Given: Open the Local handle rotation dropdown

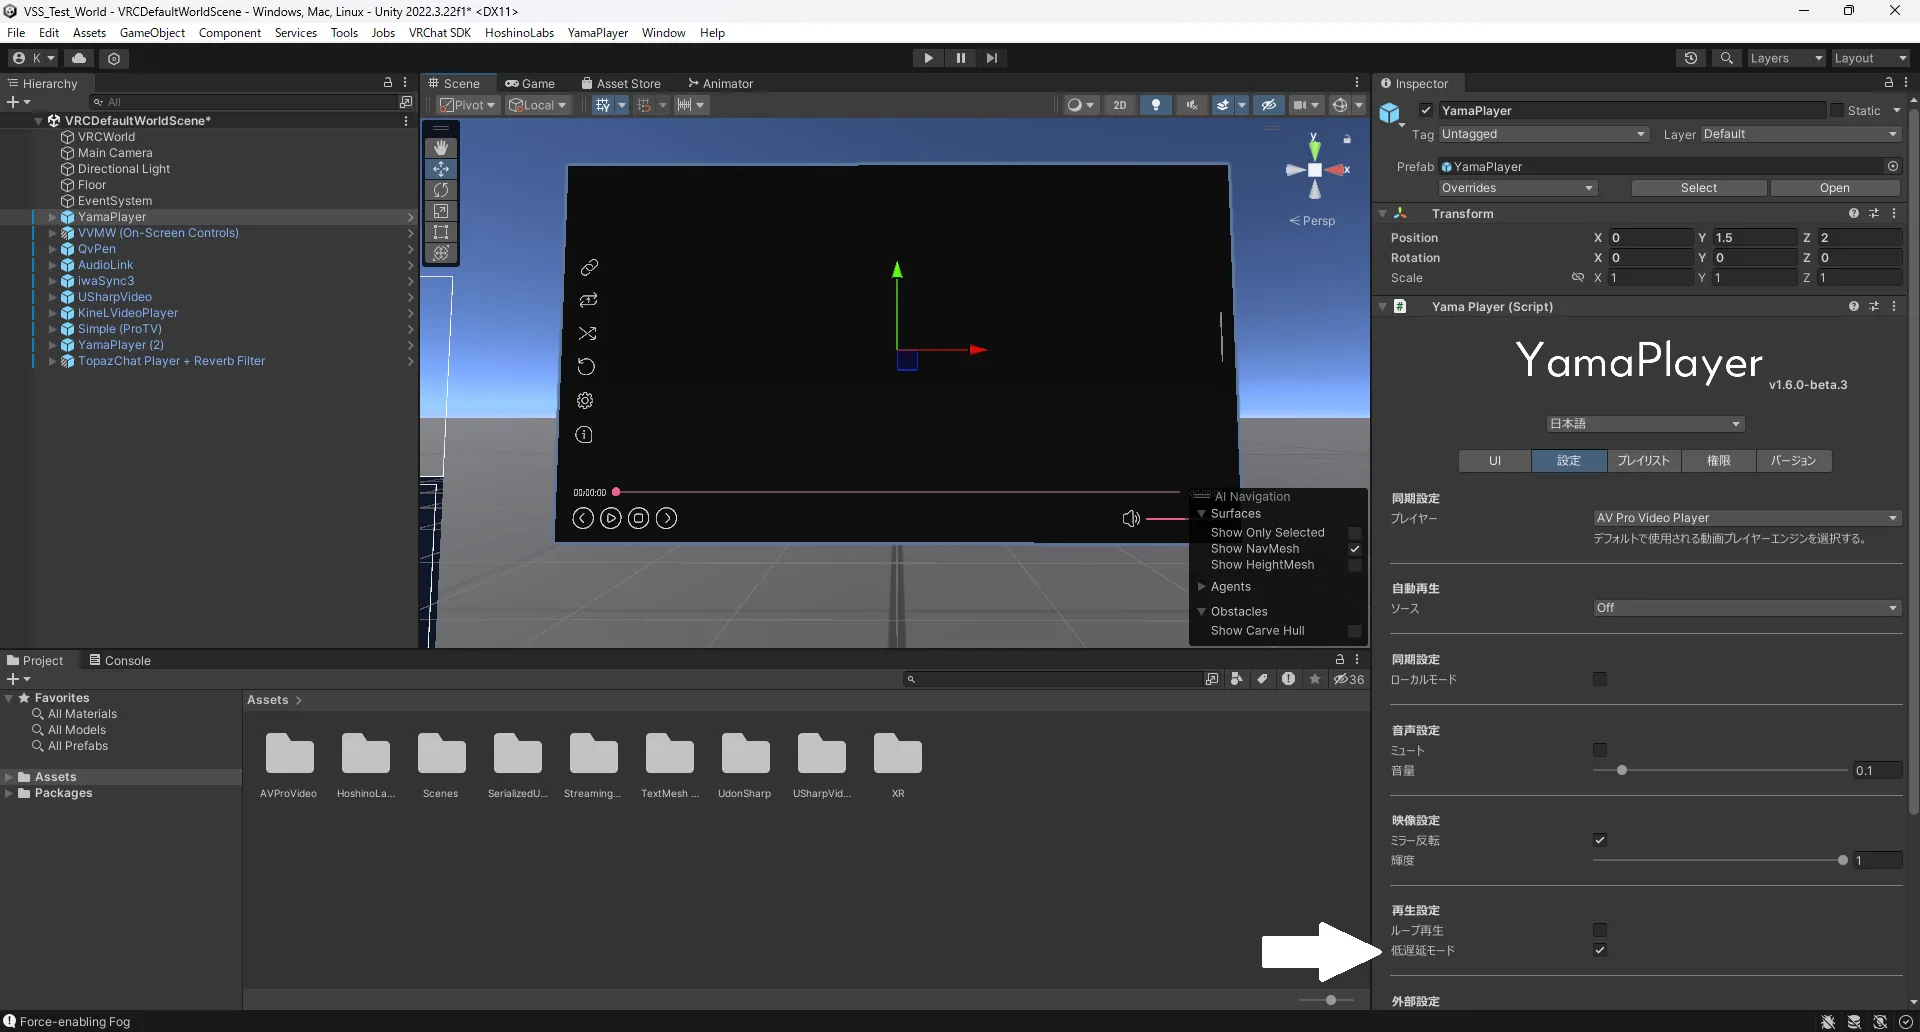Looking at the screenshot, I should coord(538,105).
